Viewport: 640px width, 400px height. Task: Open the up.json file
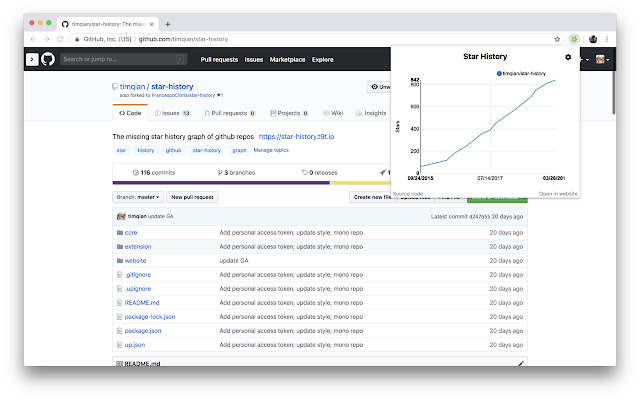tap(135, 345)
